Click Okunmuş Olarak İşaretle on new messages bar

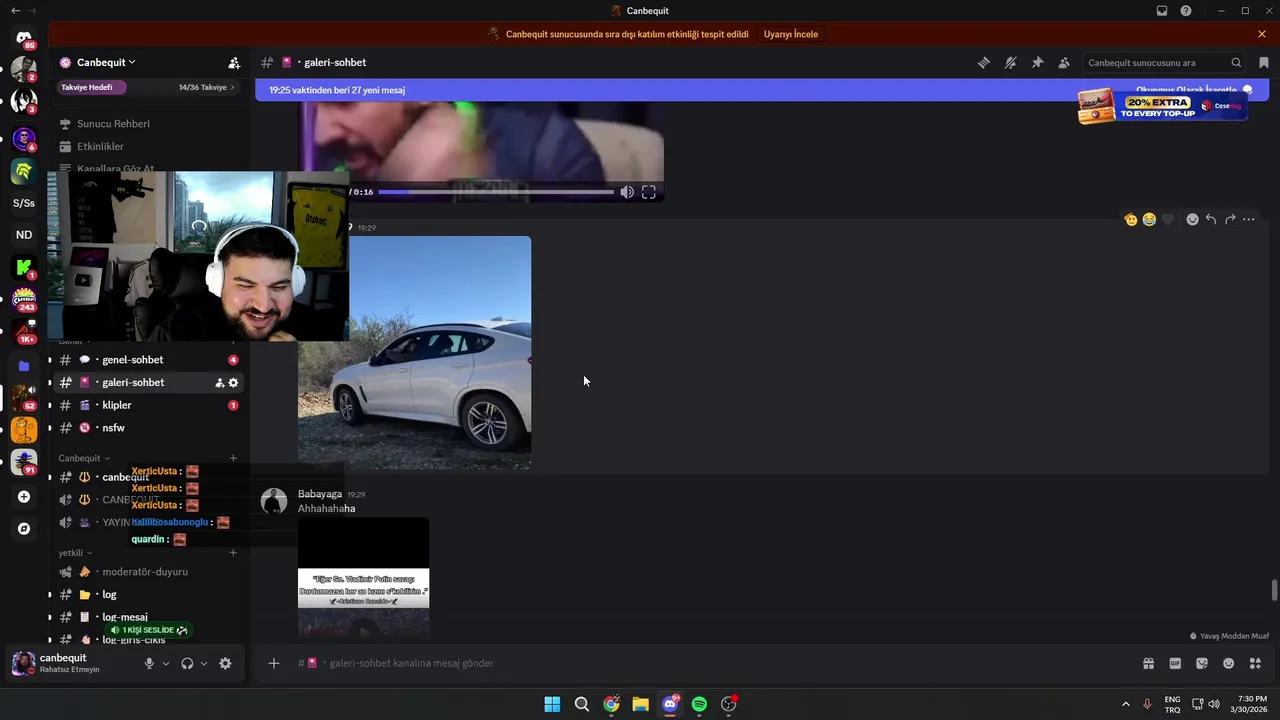1194,90
